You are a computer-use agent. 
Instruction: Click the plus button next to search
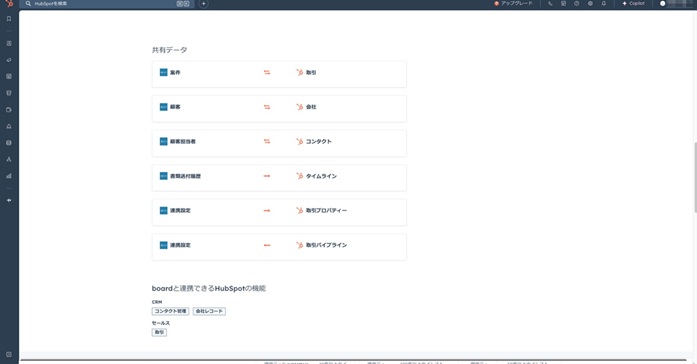[x=203, y=4]
